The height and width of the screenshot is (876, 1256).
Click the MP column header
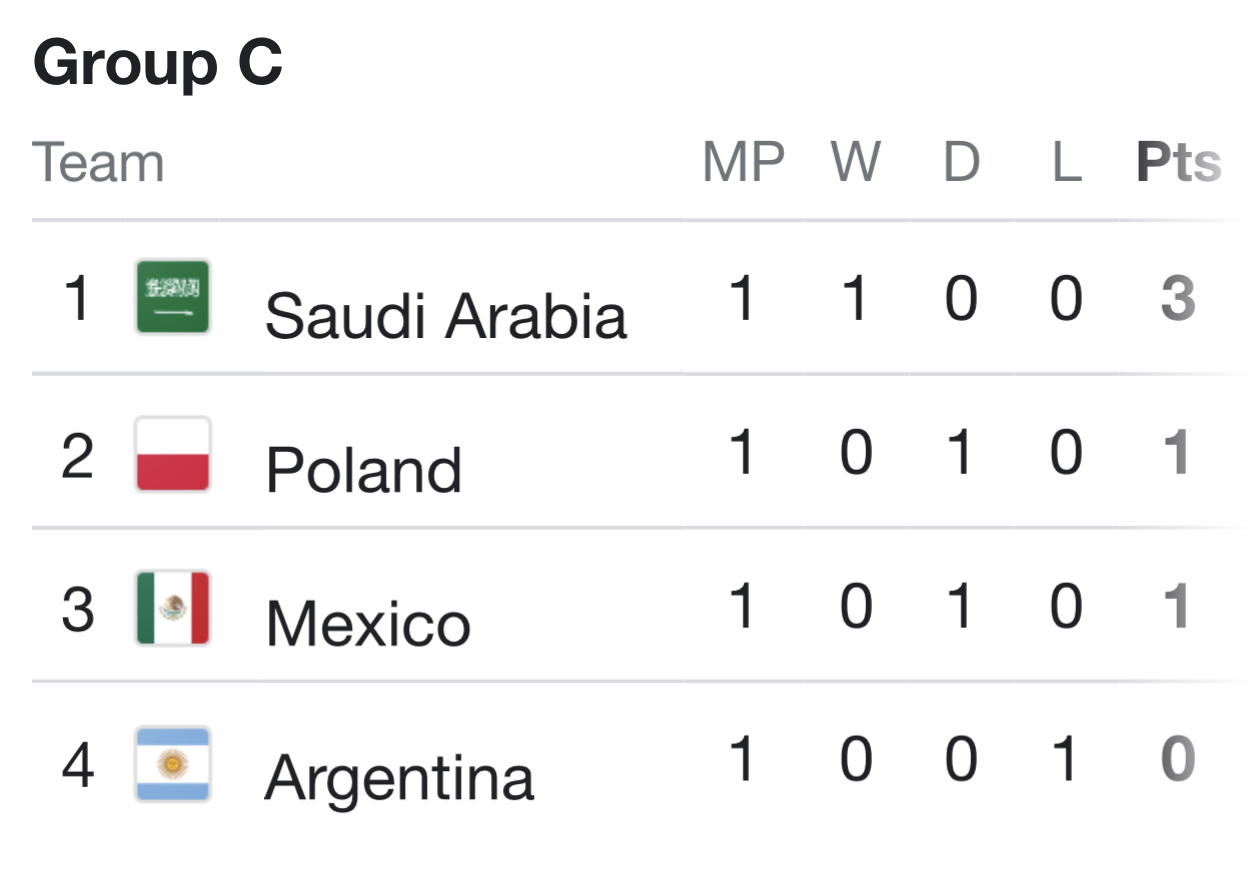[744, 163]
